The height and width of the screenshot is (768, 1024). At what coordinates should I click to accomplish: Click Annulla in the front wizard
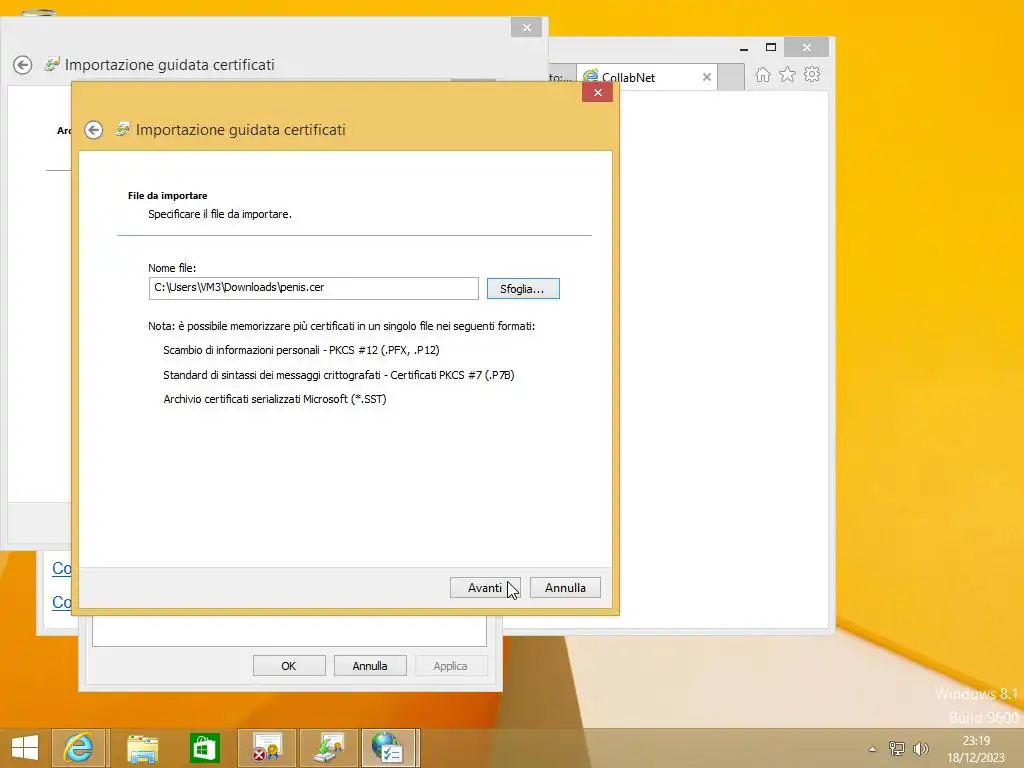tap(565, 588)
